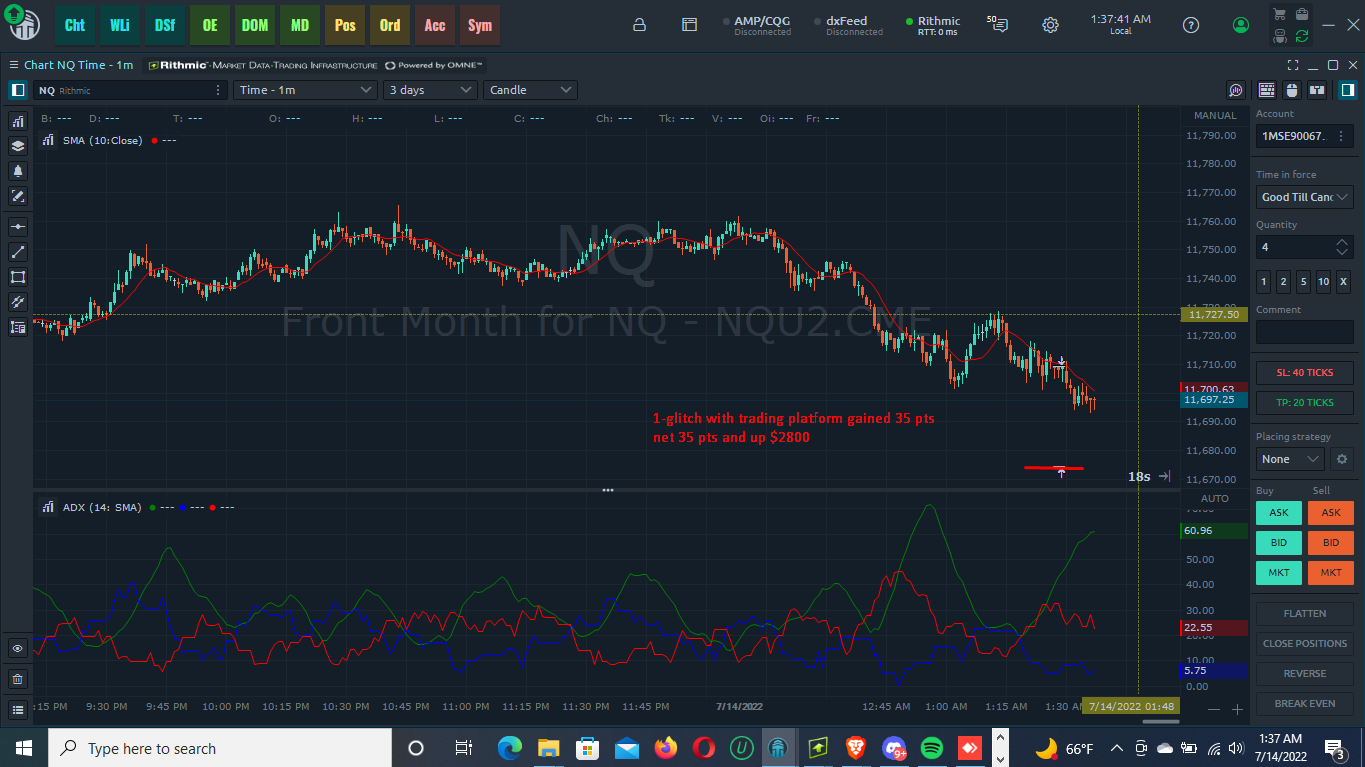
Task: Expand the Time - 1m timeframe dropdown
Action: pos(305,90)
